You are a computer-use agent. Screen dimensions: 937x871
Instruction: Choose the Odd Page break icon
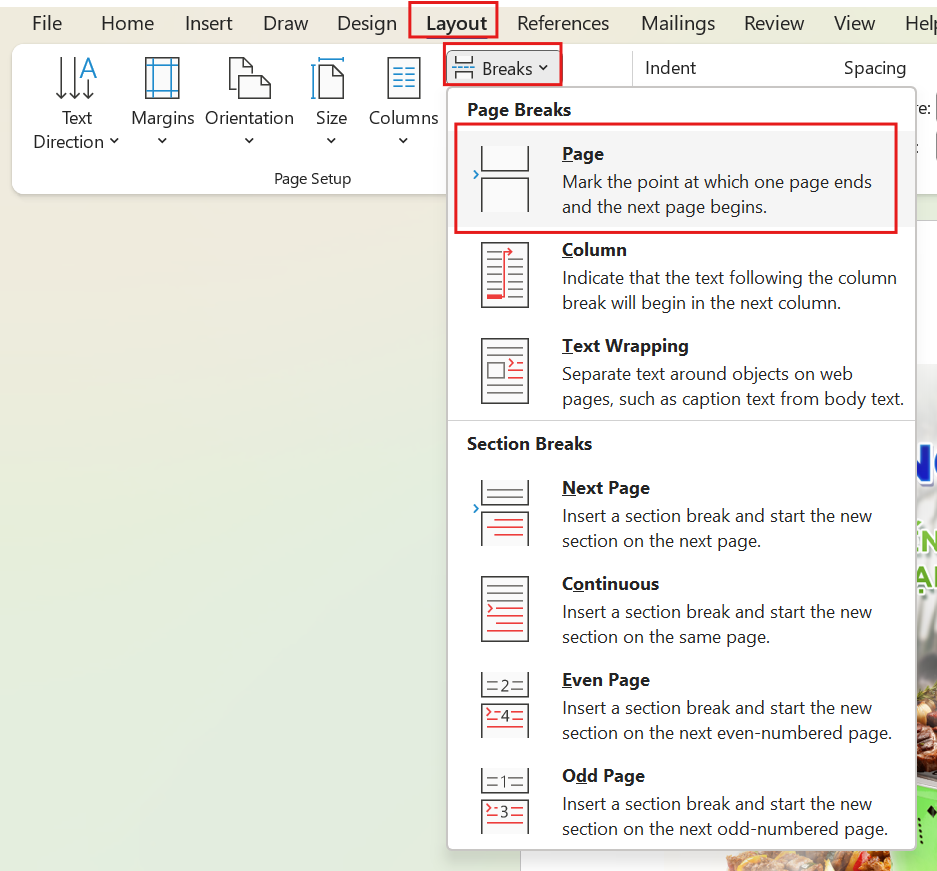[505, 801]
